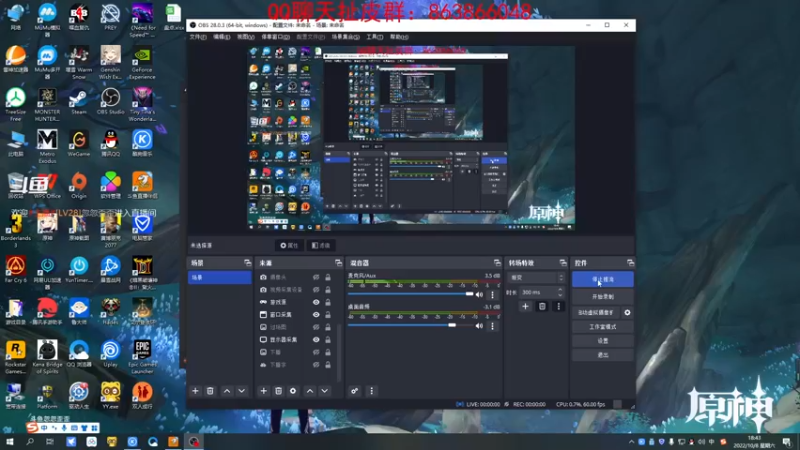Image resolution: width=800 pixels, height=450 pixels.
Task: Open the 工具(T) menu
Action: (x=374, y=37)
